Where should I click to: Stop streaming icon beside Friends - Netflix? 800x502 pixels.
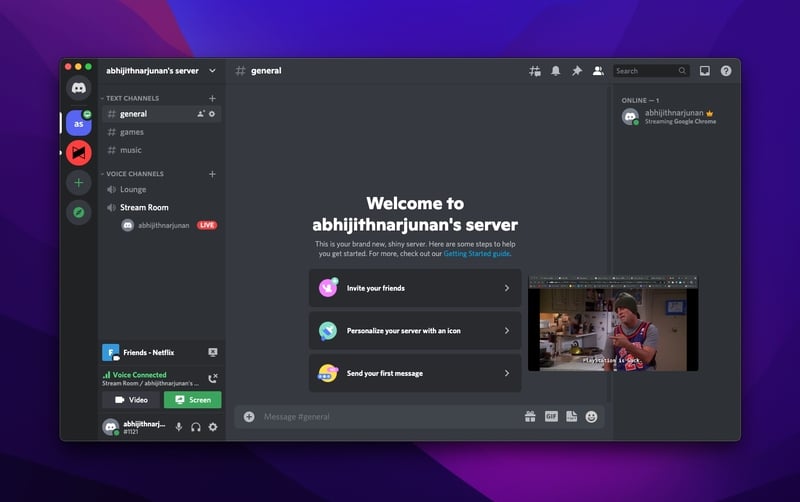tap(213, 353)
